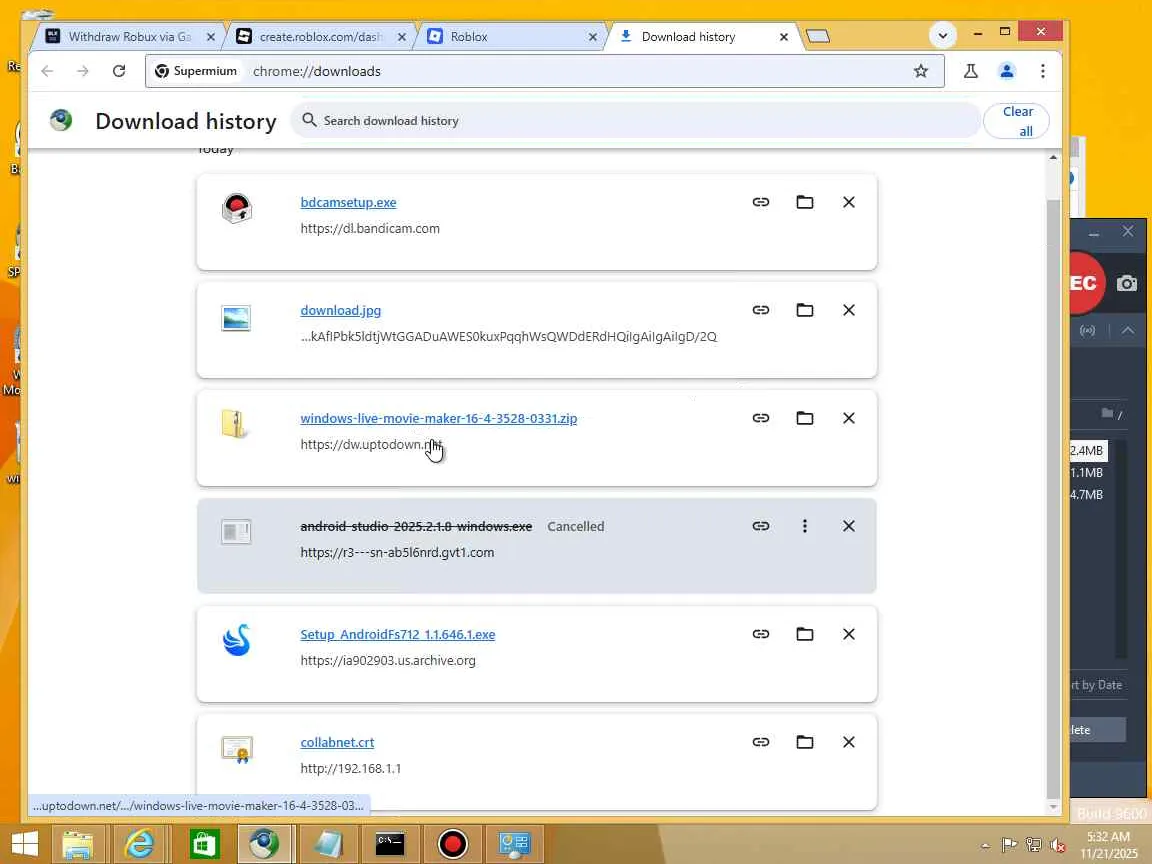Click the Supermium site info chip
Viewport: 1152px width, 864px height.
pyautogui.click(x=195, y=71)
